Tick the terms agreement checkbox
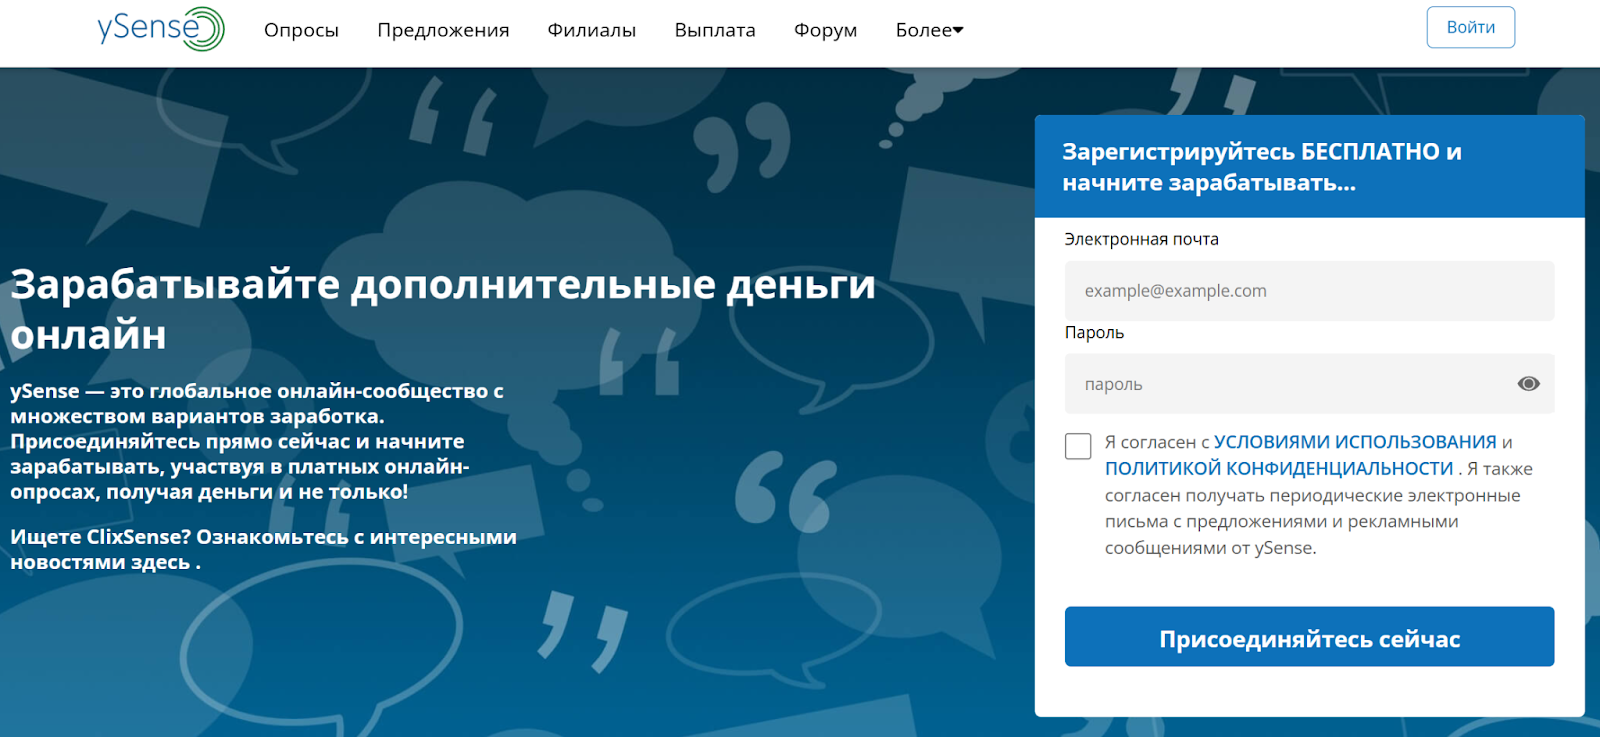The image size is (1600, 737). pyautogui.click(x=1078, y=446)
